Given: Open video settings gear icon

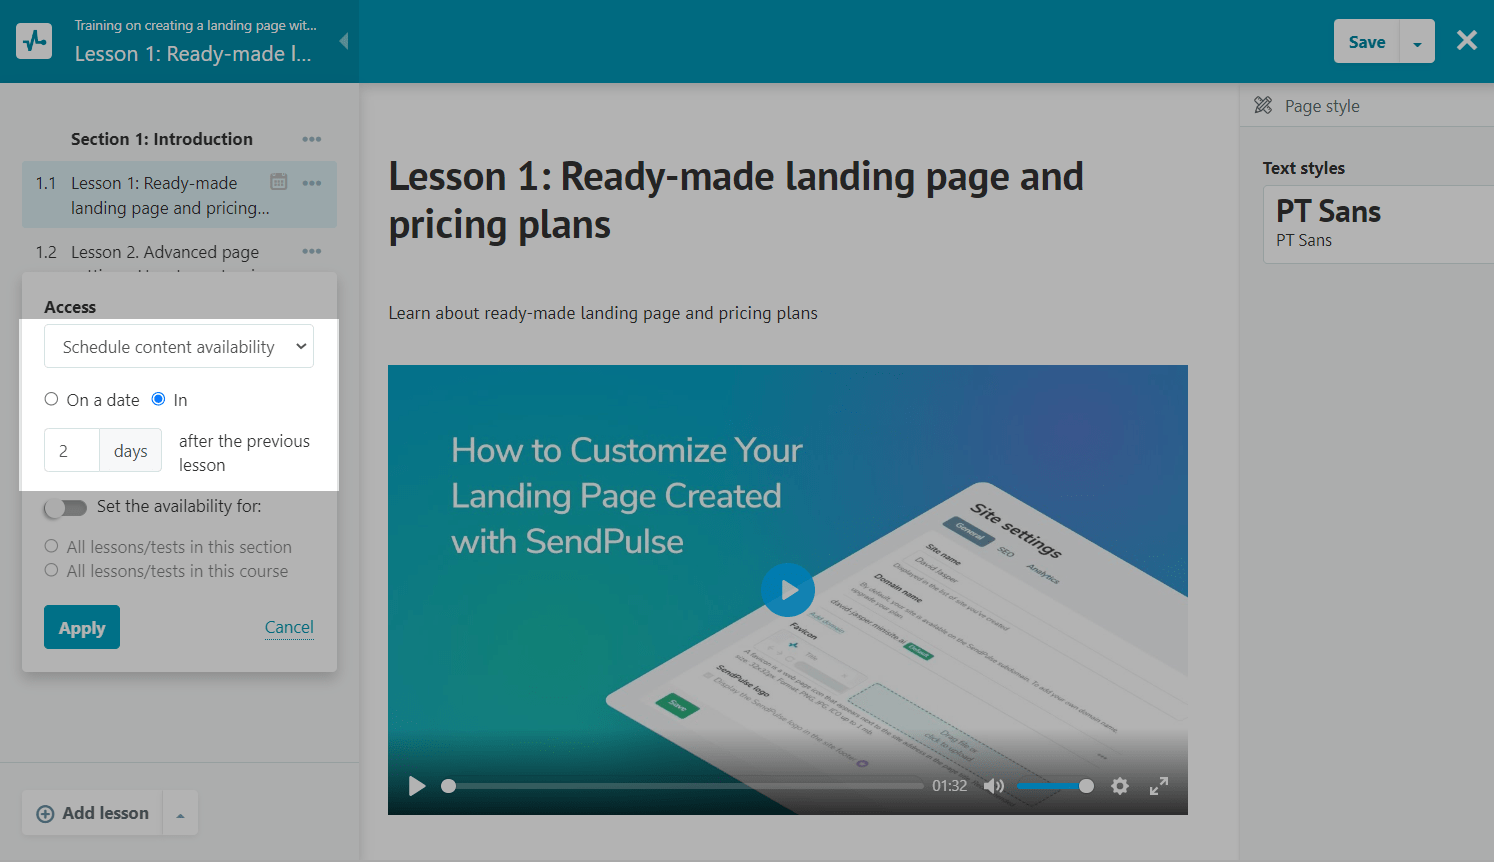Looking at the screenshot, I should tap(1120, 786).
